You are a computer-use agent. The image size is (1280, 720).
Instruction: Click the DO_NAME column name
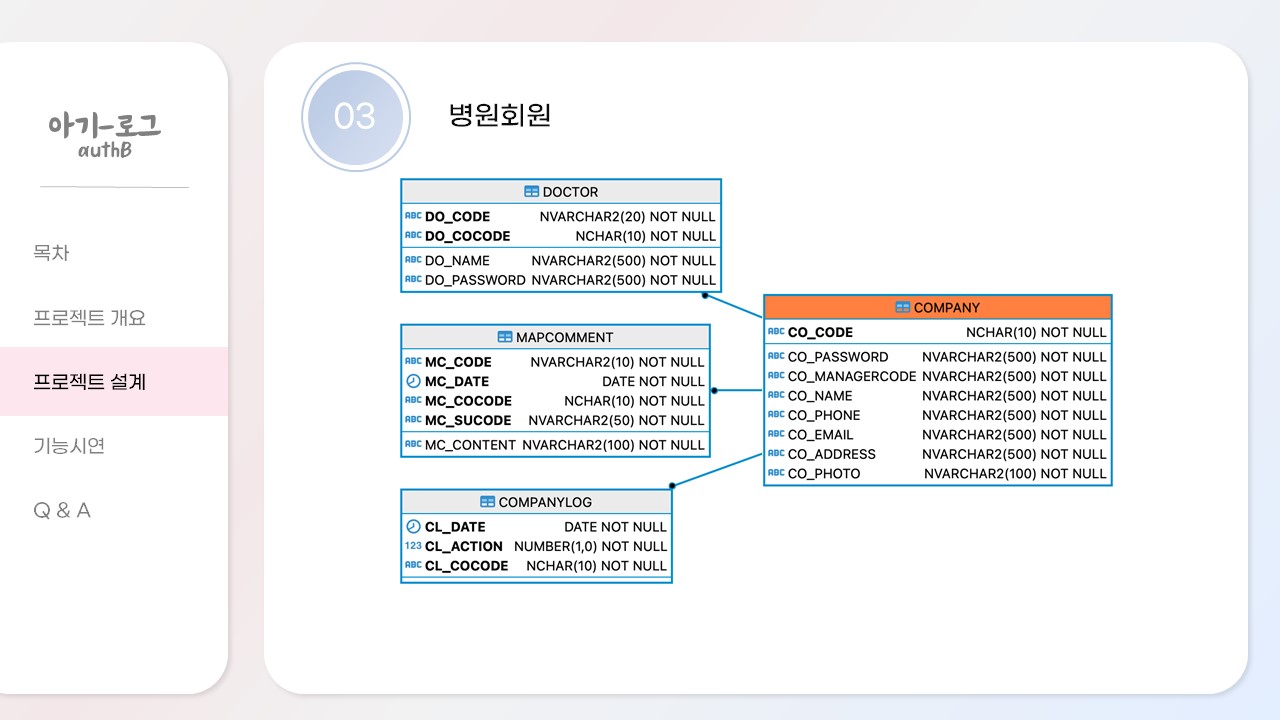coord(457,260)
